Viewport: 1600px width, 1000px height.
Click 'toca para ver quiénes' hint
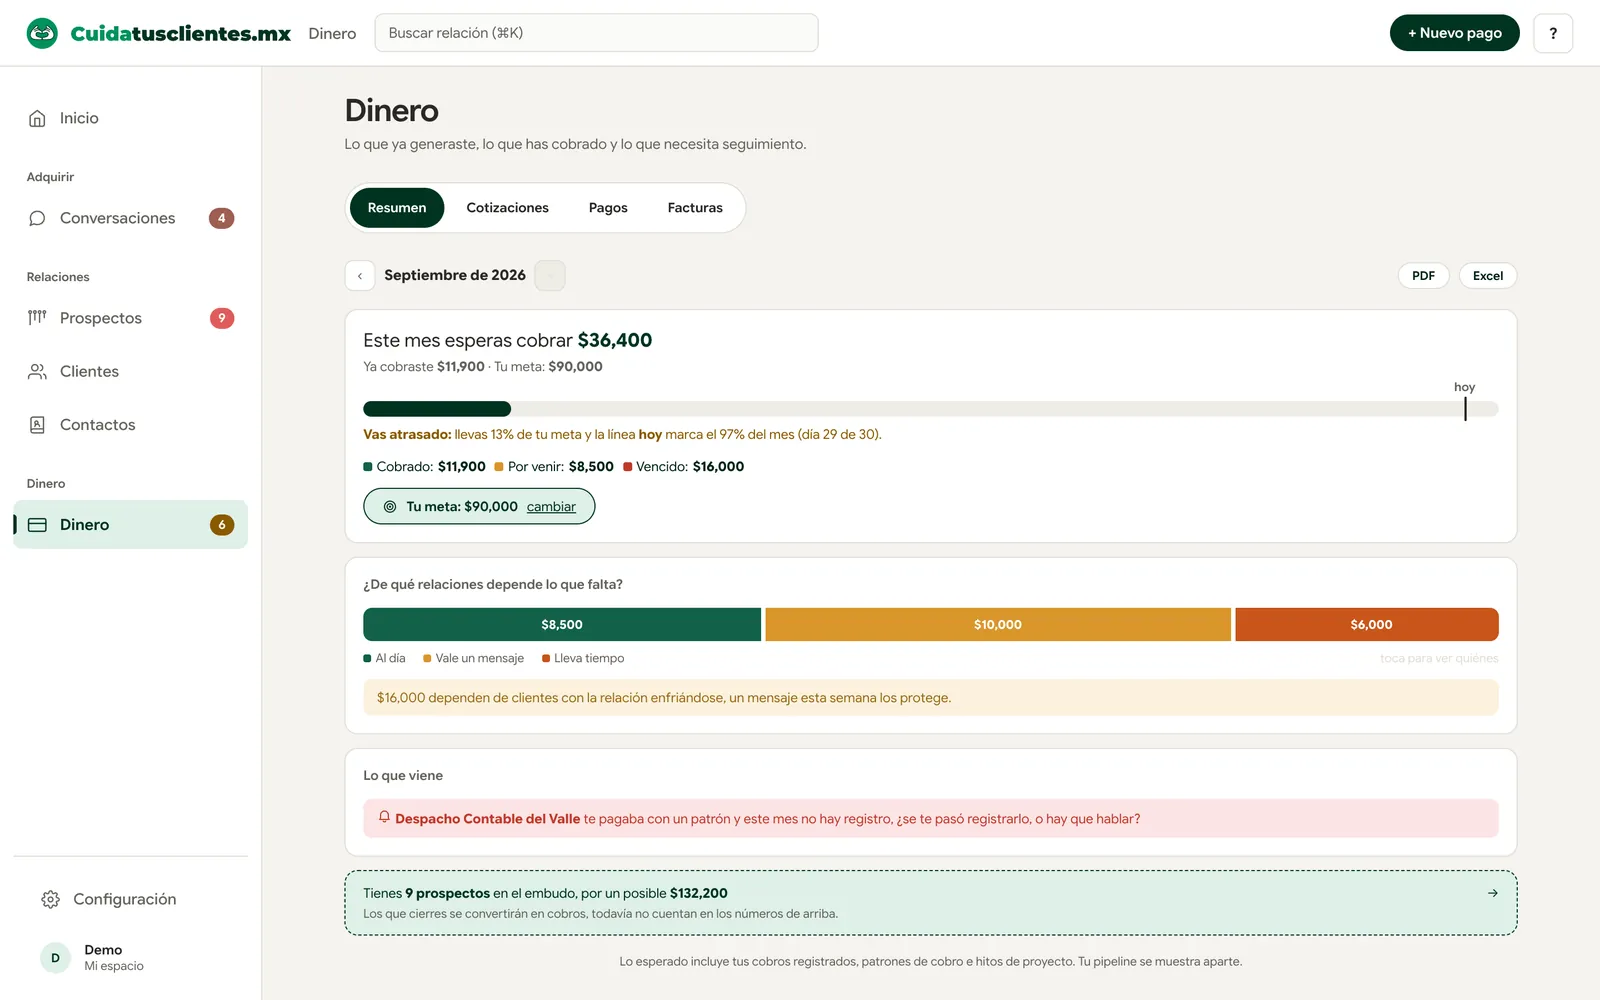click(x=1439, y=658)
